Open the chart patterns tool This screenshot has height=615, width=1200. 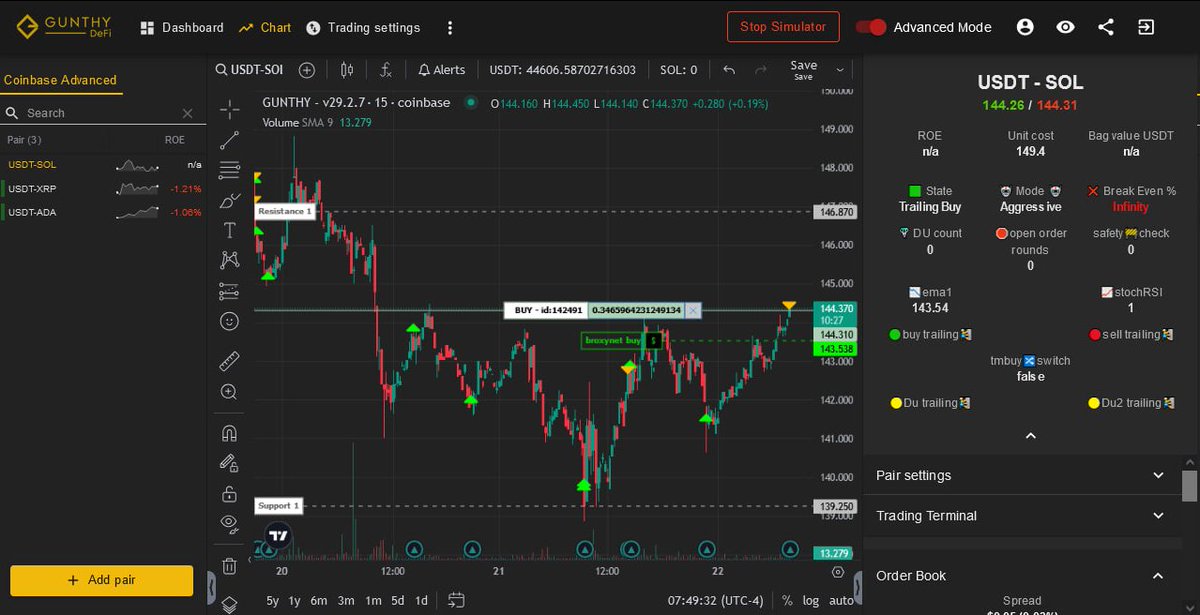point(229,260)
